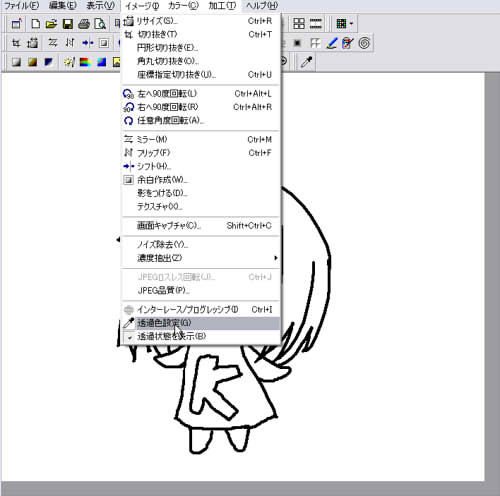Click the flip toolbar icon

pyautogui.click(x=70, y=43)
